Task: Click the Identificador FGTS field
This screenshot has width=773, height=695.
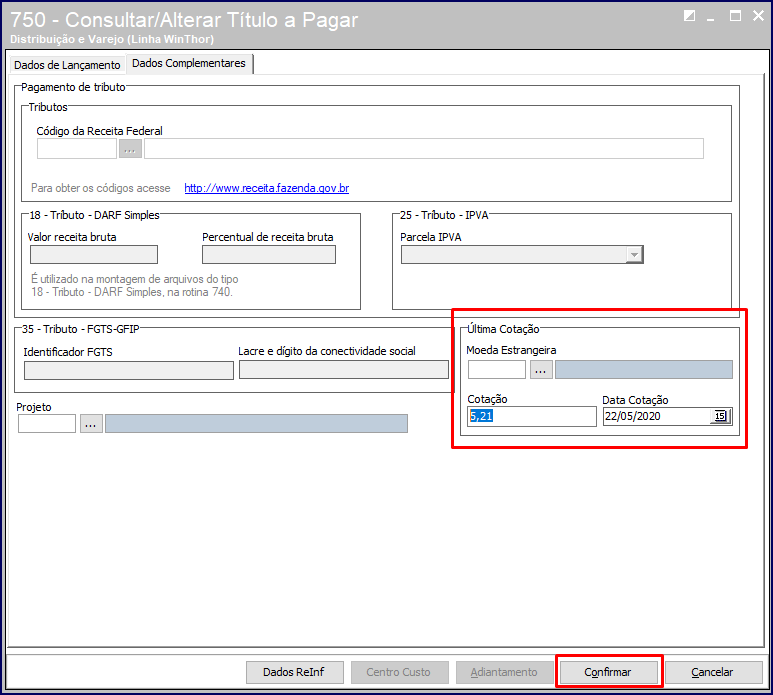Action: (x=129, y=371)
